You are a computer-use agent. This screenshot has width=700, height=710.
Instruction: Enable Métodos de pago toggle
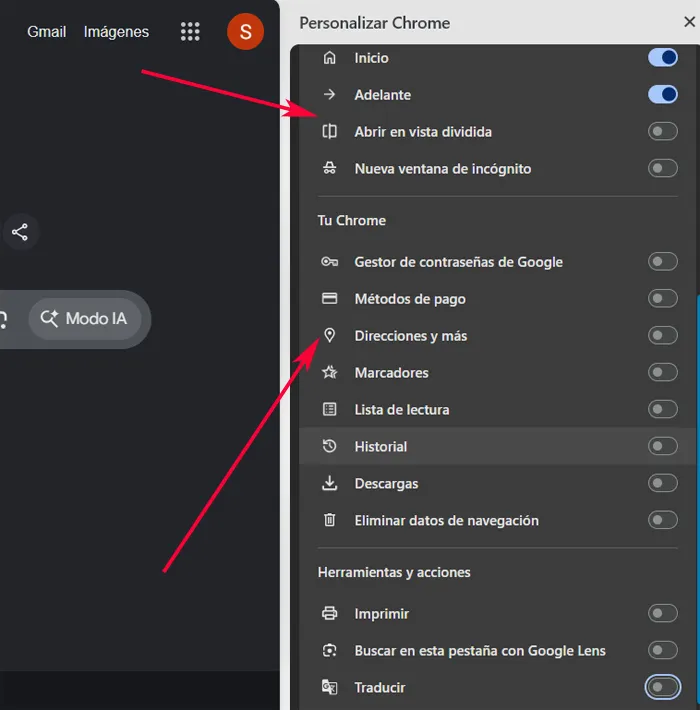pyautogui.click(x=662, y=298)
